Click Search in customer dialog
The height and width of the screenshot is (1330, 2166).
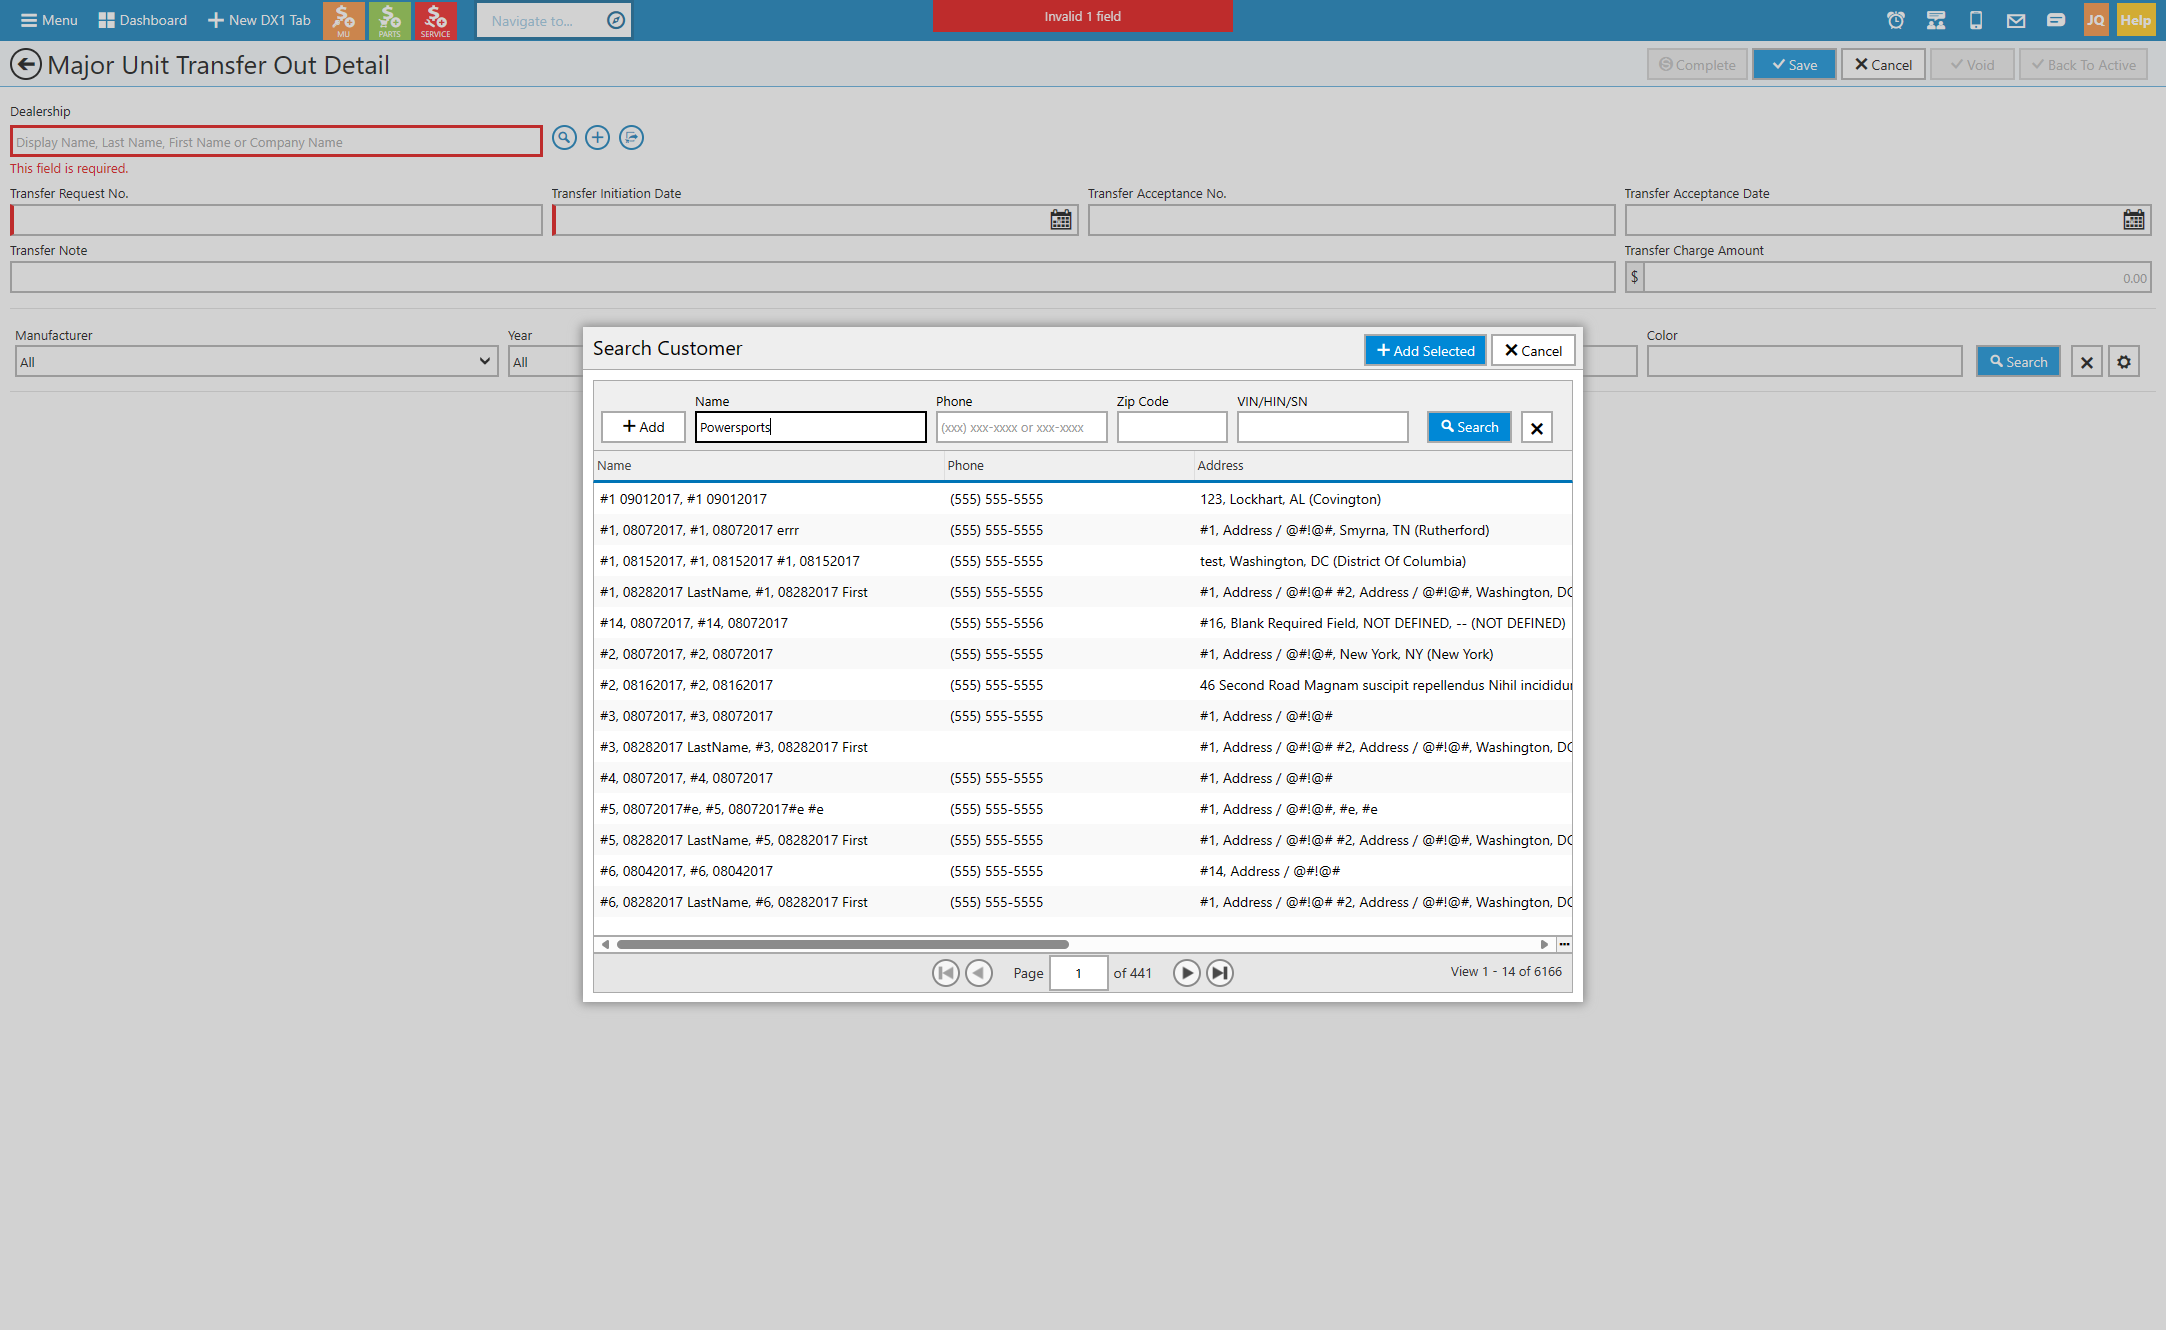click(x=1469, y=427)
